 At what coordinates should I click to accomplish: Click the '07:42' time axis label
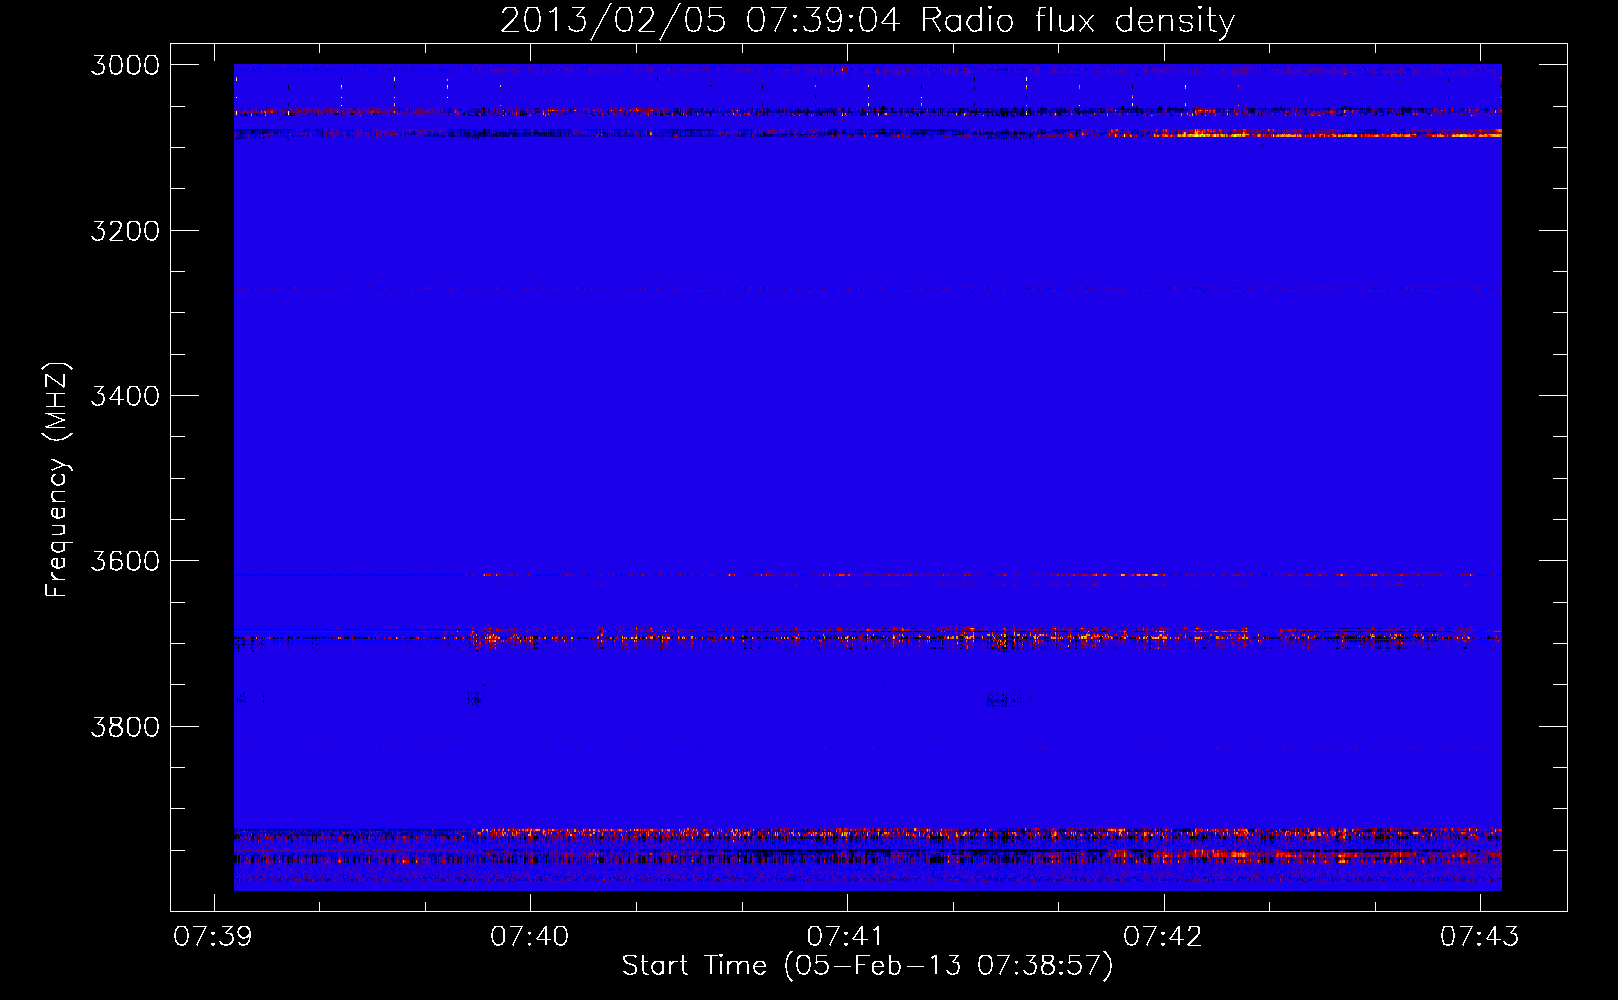point(1162,936)
